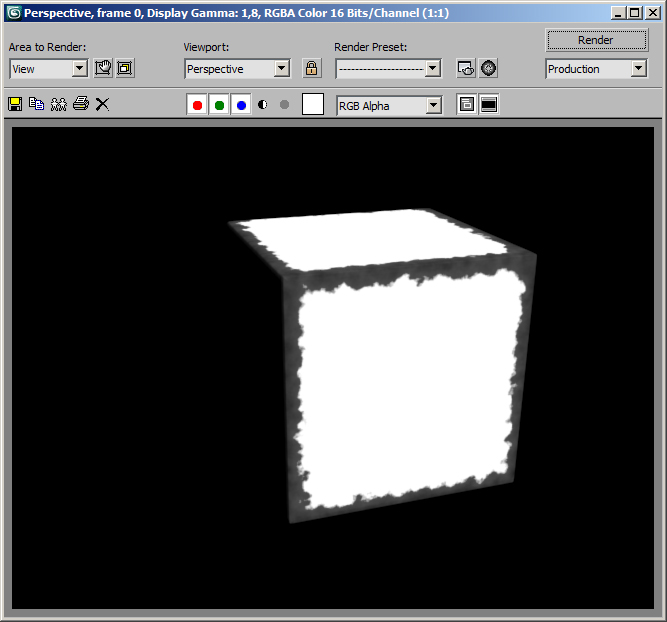Viewport: 667px width, 622px height.
Task: Toggle the UI panel display icon
Action: 489,104
